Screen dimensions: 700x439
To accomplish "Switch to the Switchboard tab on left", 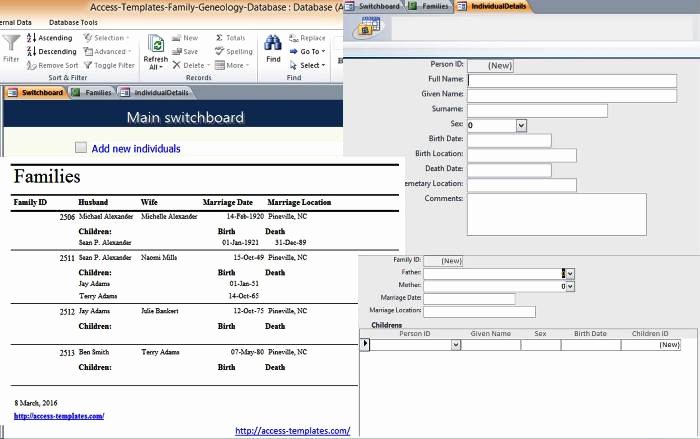I will (37, 92).
